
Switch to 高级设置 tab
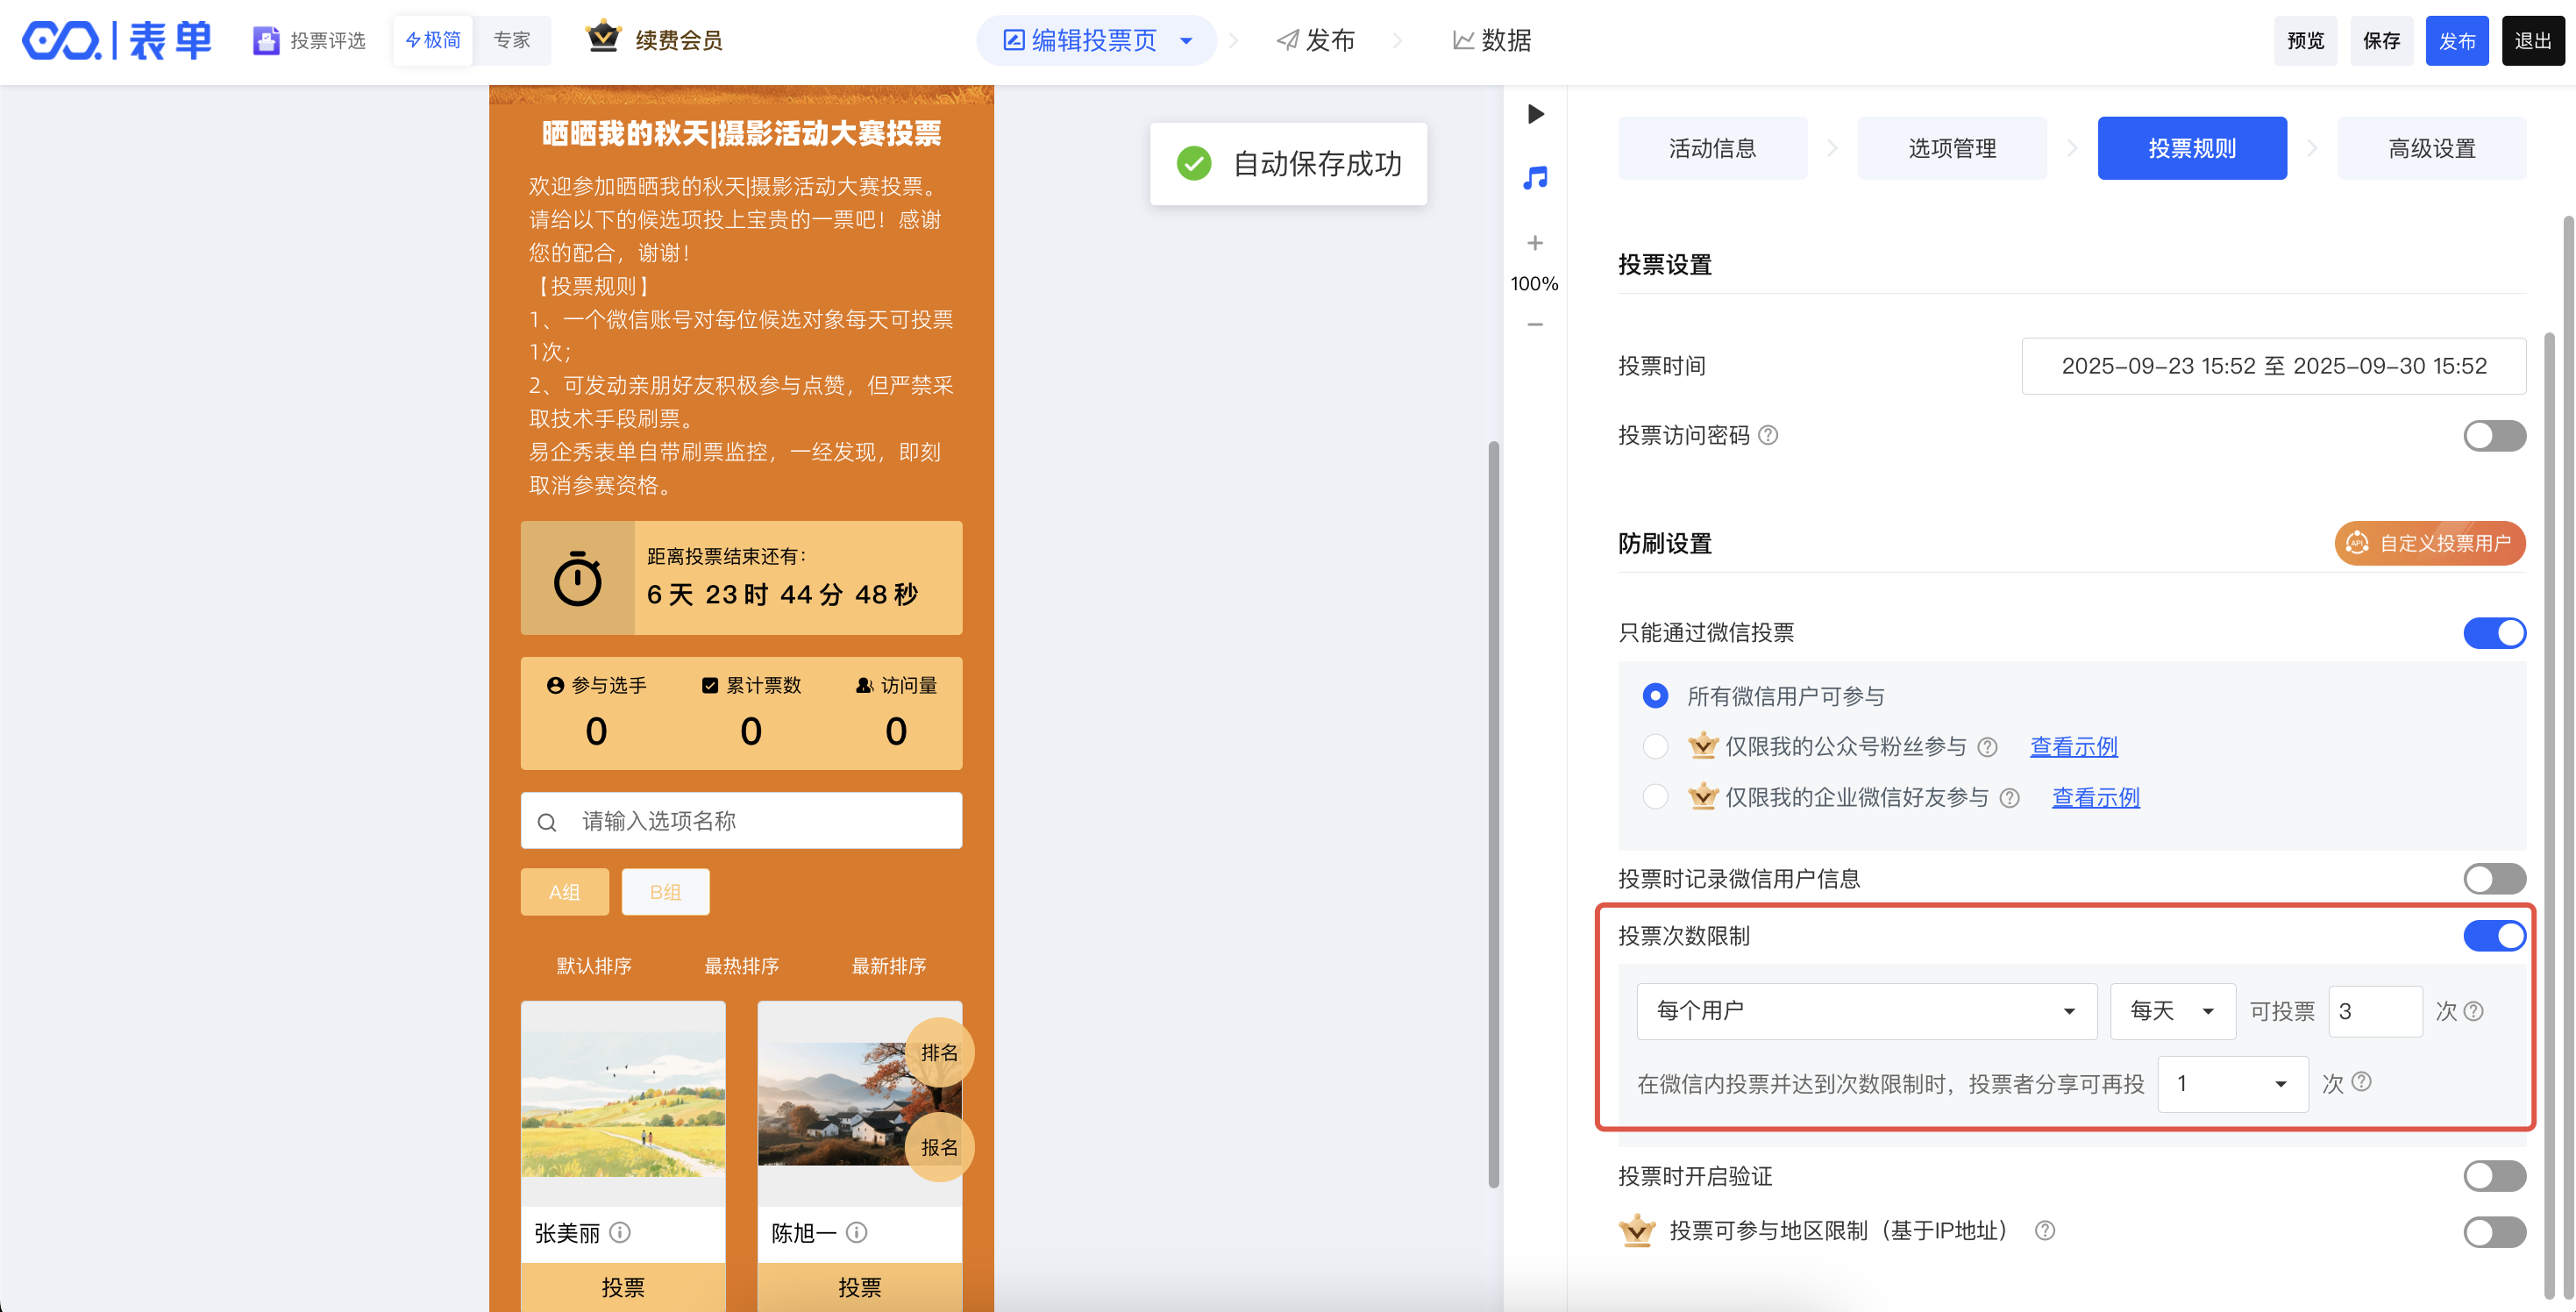click(2431, 148)
